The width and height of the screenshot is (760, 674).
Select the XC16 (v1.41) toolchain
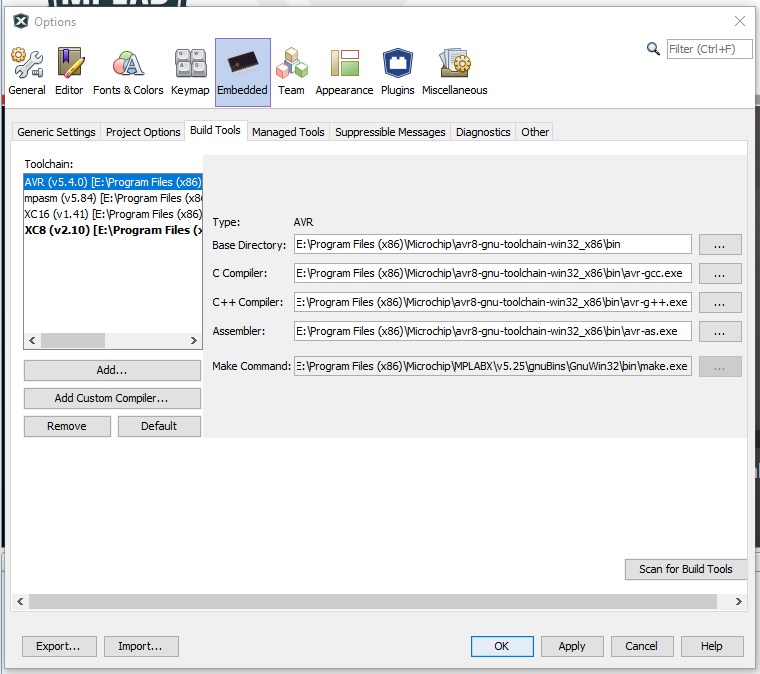113,214
